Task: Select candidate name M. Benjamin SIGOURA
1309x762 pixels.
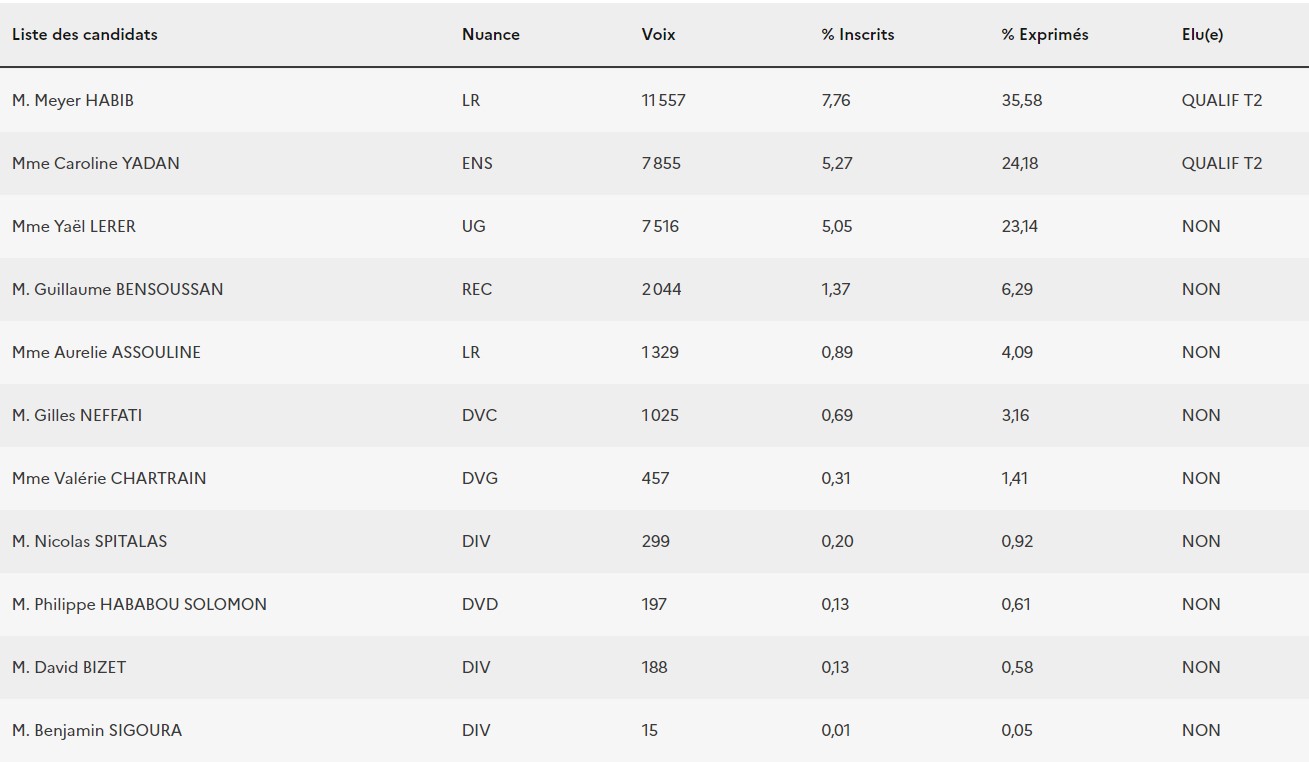Action: click(x=97, y=730)
